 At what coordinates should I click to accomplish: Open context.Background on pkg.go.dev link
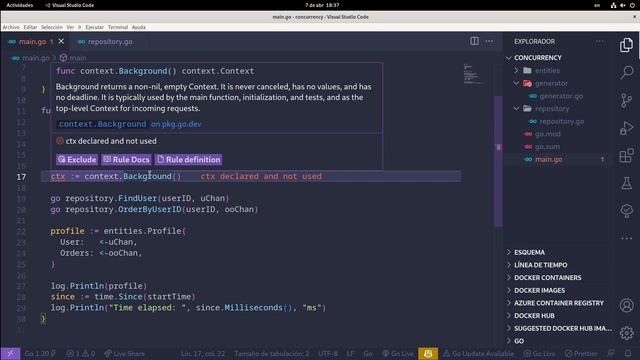click(x=130, y=124)
